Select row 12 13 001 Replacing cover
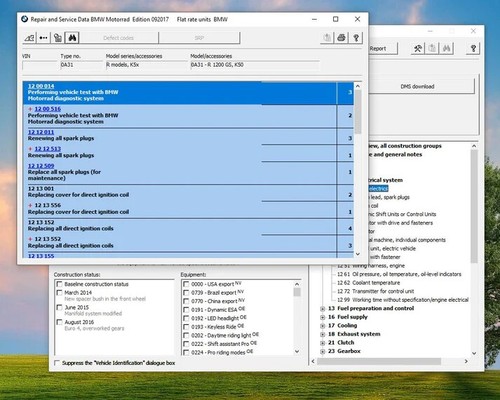 click(x=188, y=192)
